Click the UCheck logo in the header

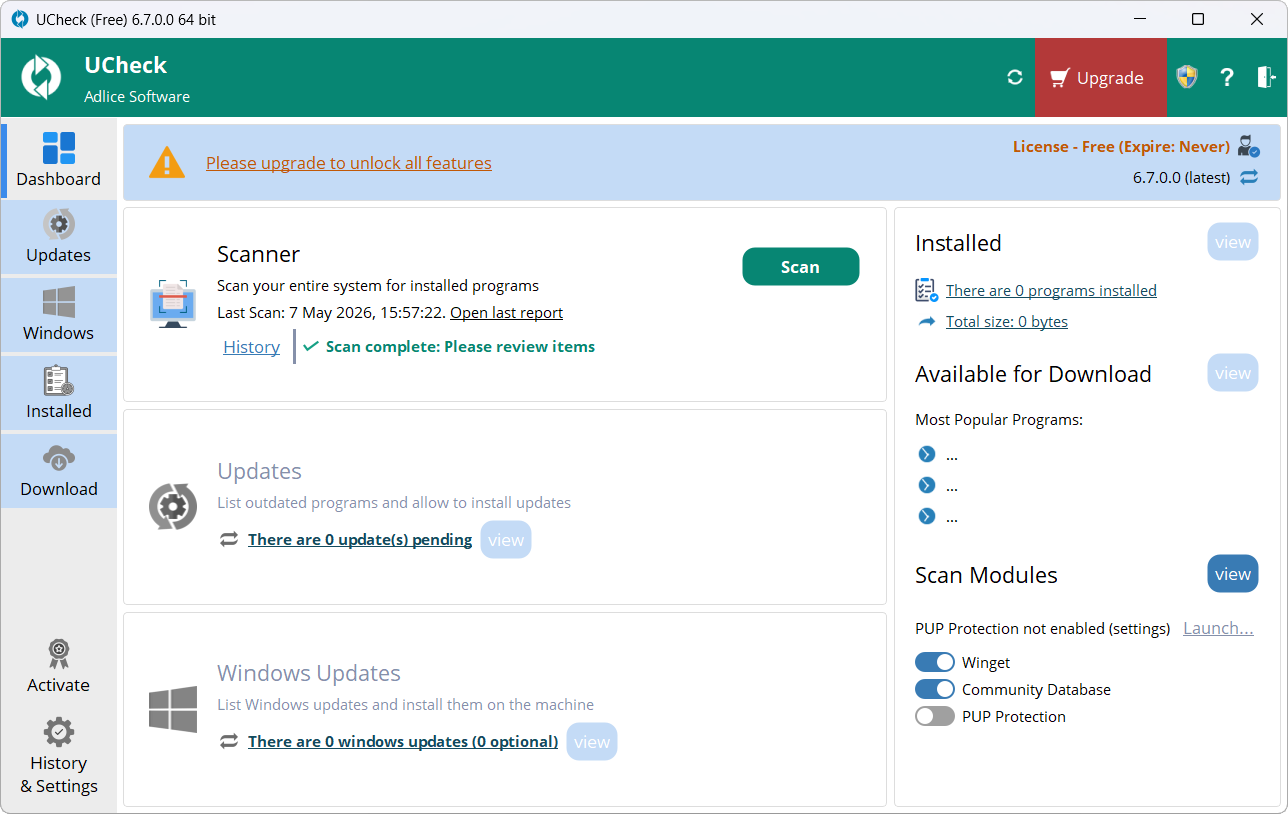pyautogui.click(x=42, y=78)
